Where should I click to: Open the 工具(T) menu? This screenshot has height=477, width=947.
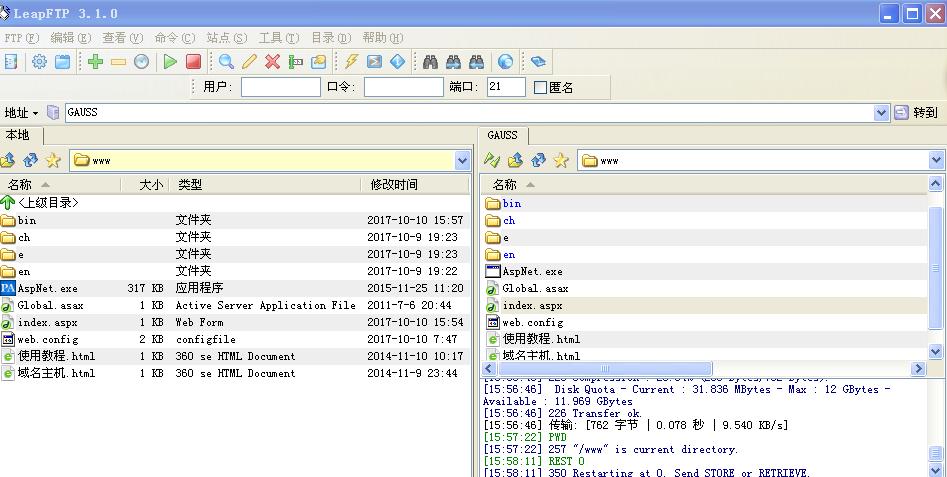279,38
